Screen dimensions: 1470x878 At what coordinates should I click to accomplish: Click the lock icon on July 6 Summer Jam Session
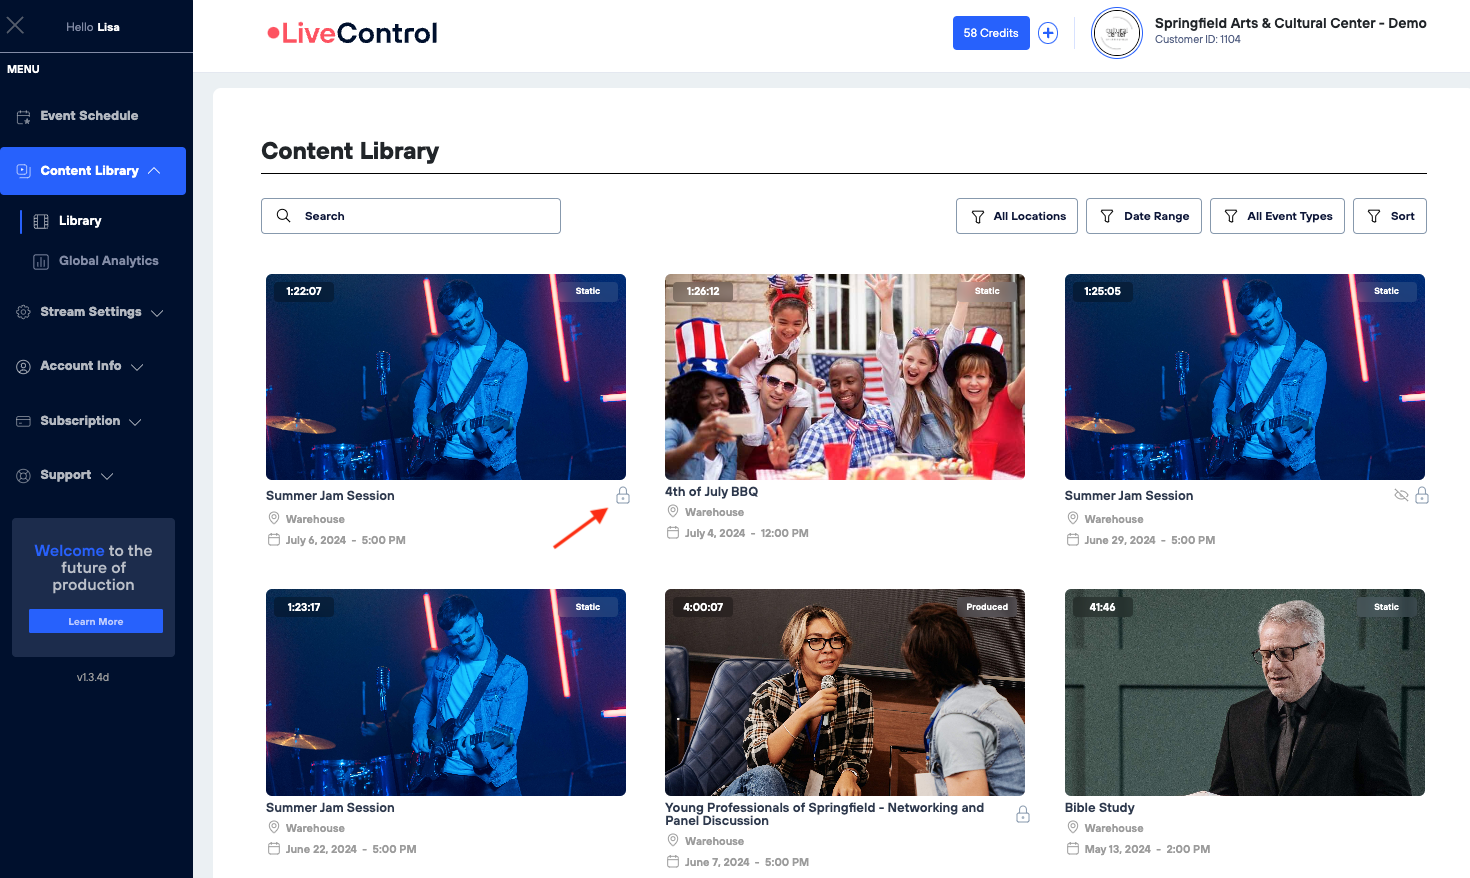623,496
